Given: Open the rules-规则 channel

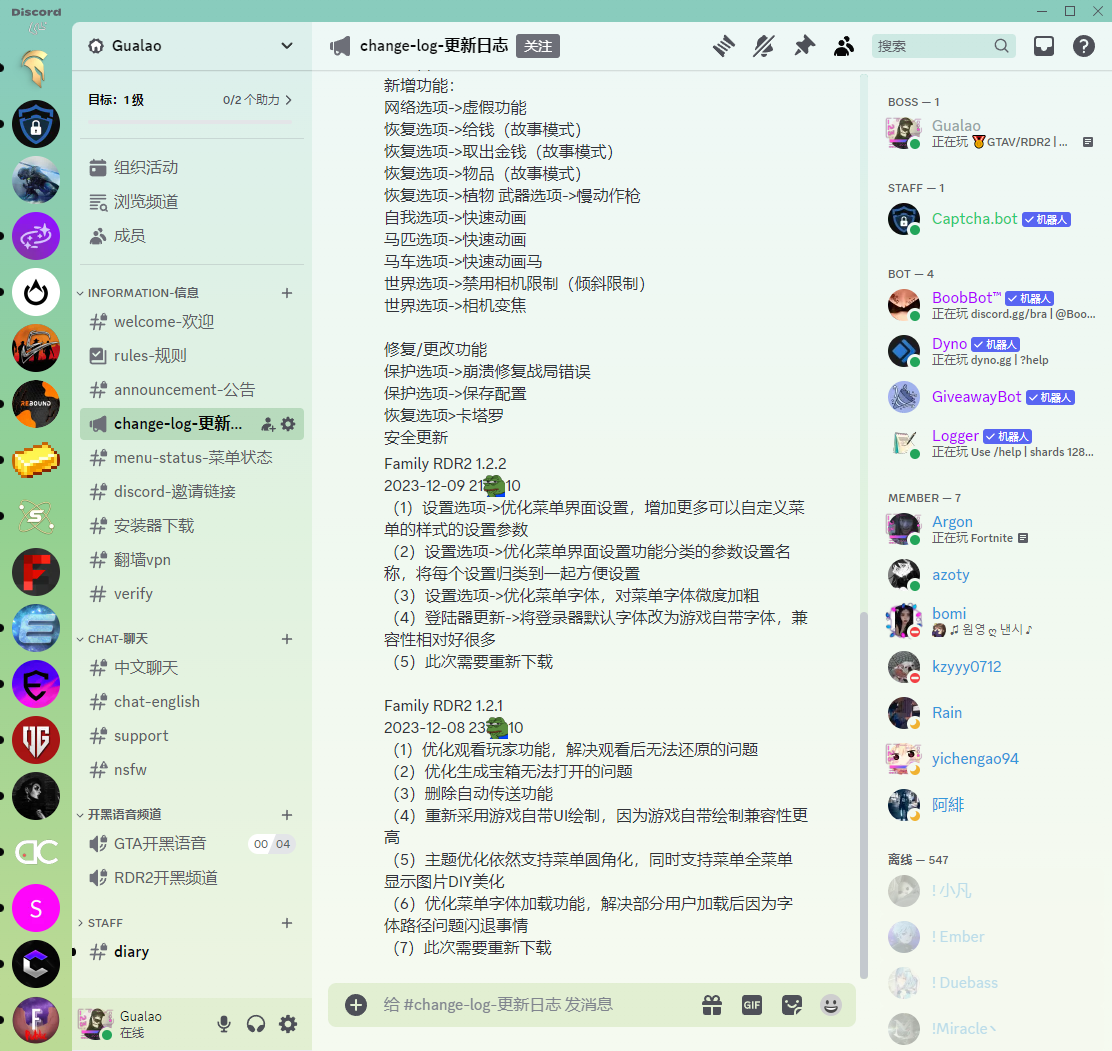Looking at the screenshot, I should 191,356.
